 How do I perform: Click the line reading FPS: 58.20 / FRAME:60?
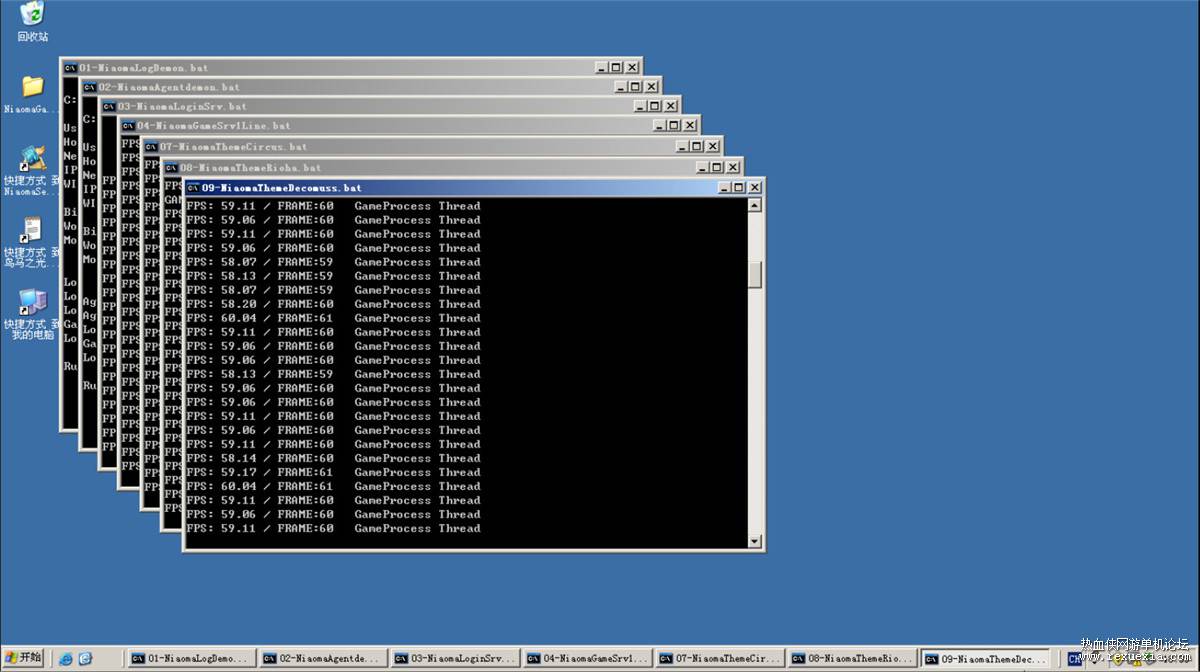(x=333, y=304)
